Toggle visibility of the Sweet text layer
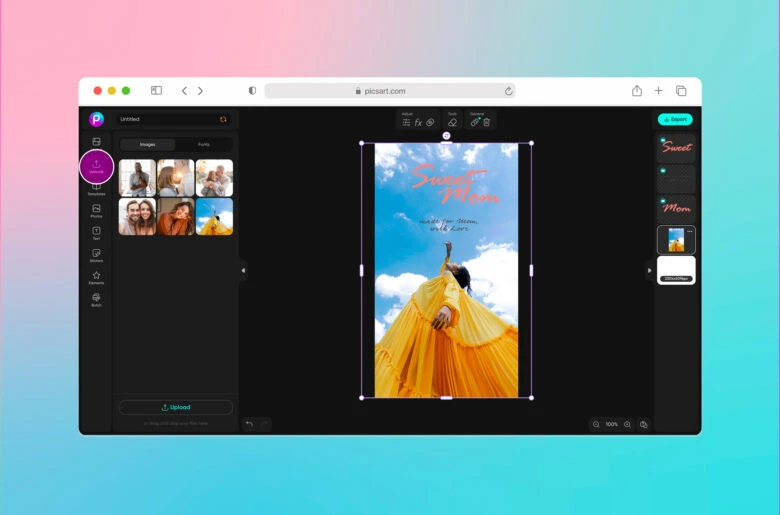 pyautogui.click(x=662, y=140)
